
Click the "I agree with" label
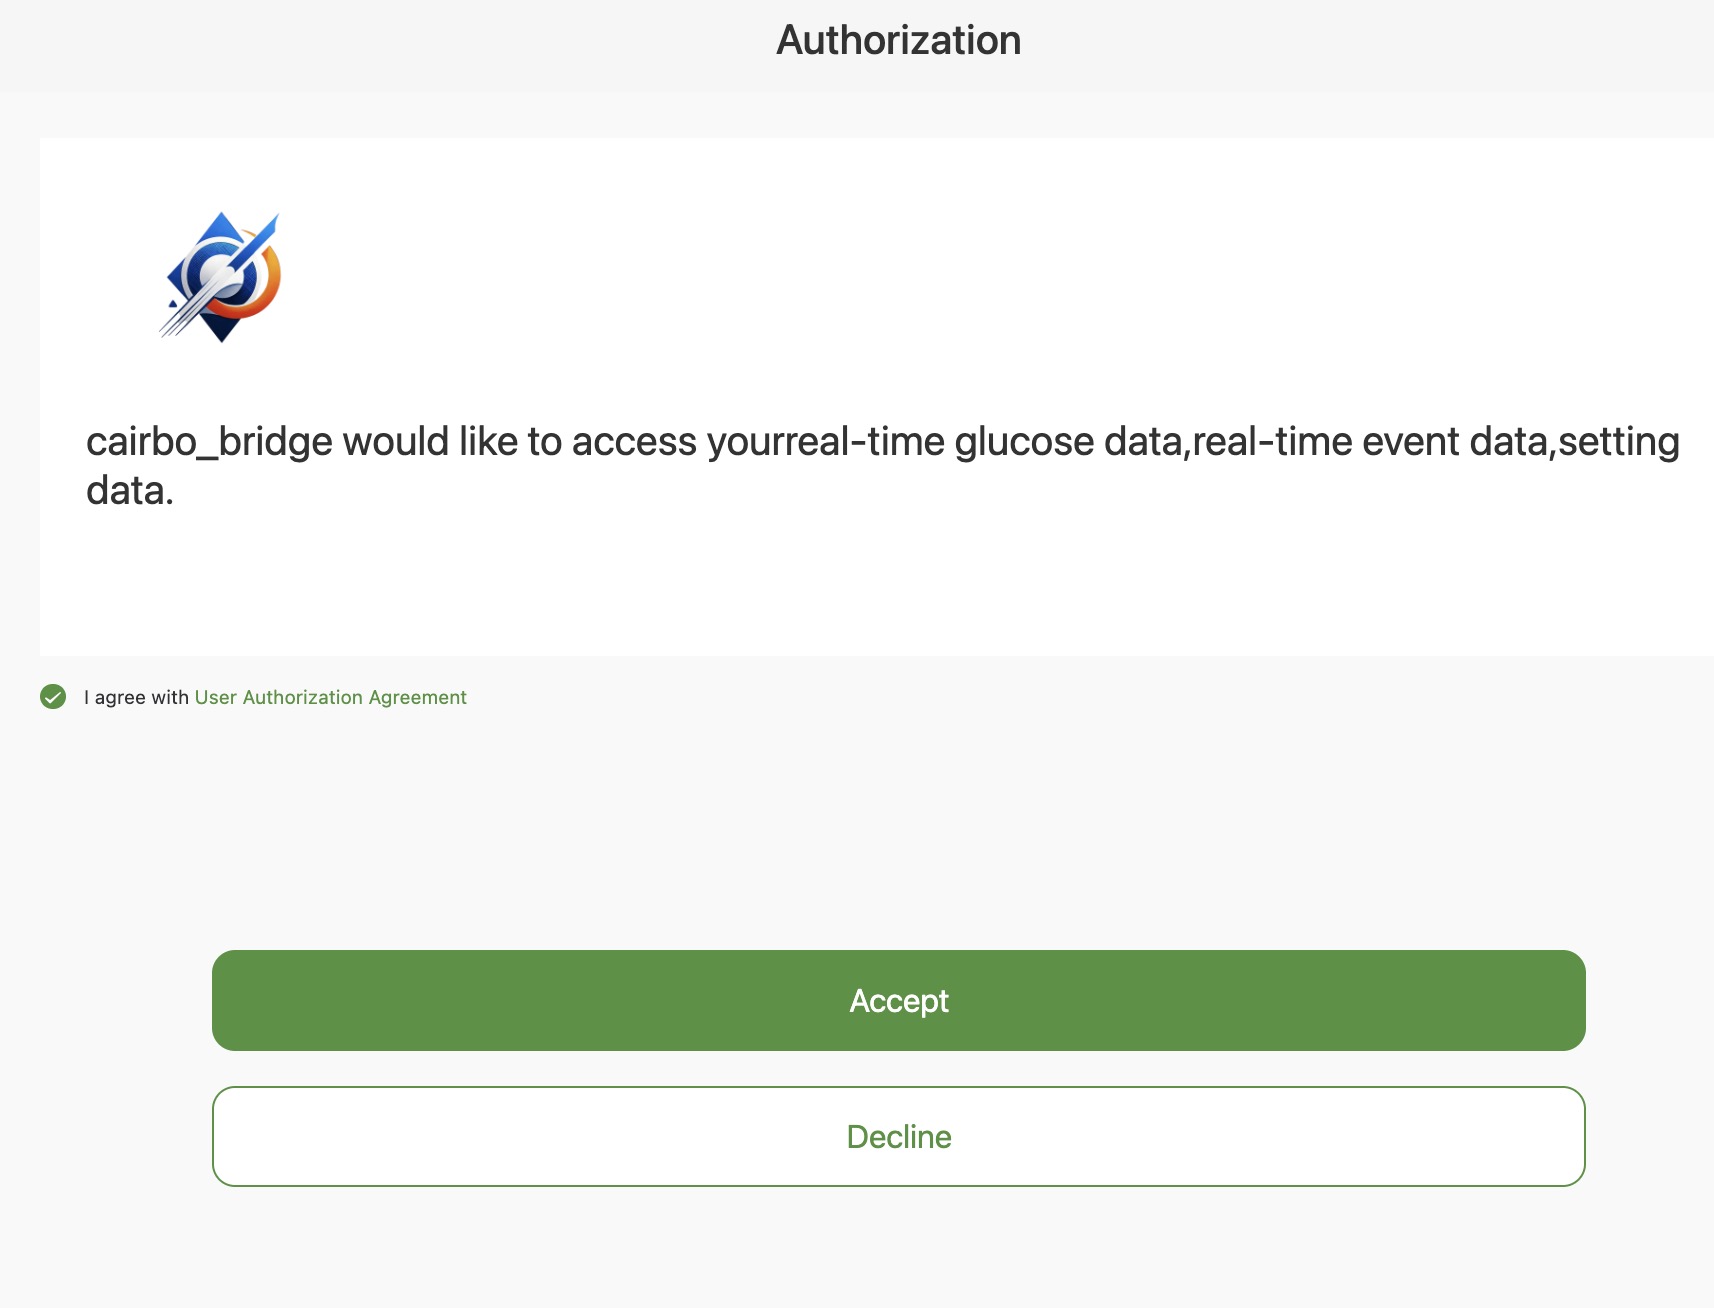pos(136,697)
